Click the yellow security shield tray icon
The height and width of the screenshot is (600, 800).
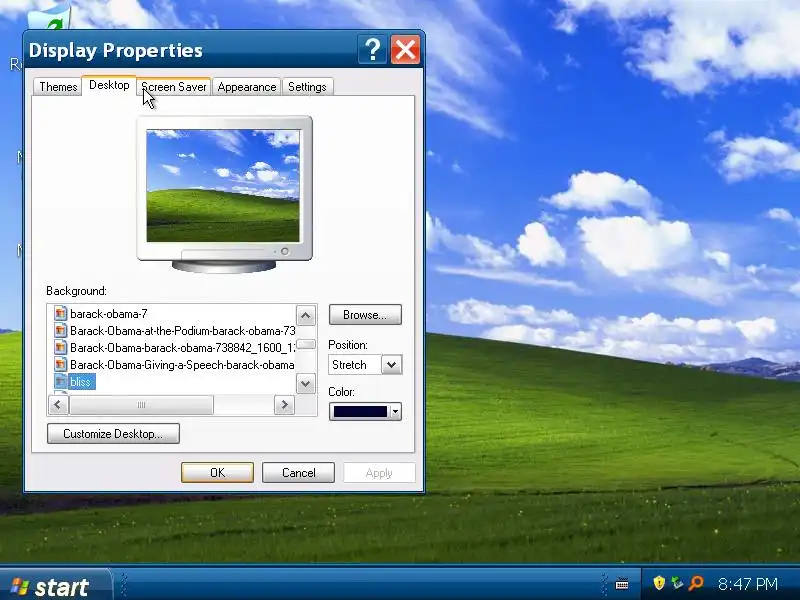(x=659, y=583)
